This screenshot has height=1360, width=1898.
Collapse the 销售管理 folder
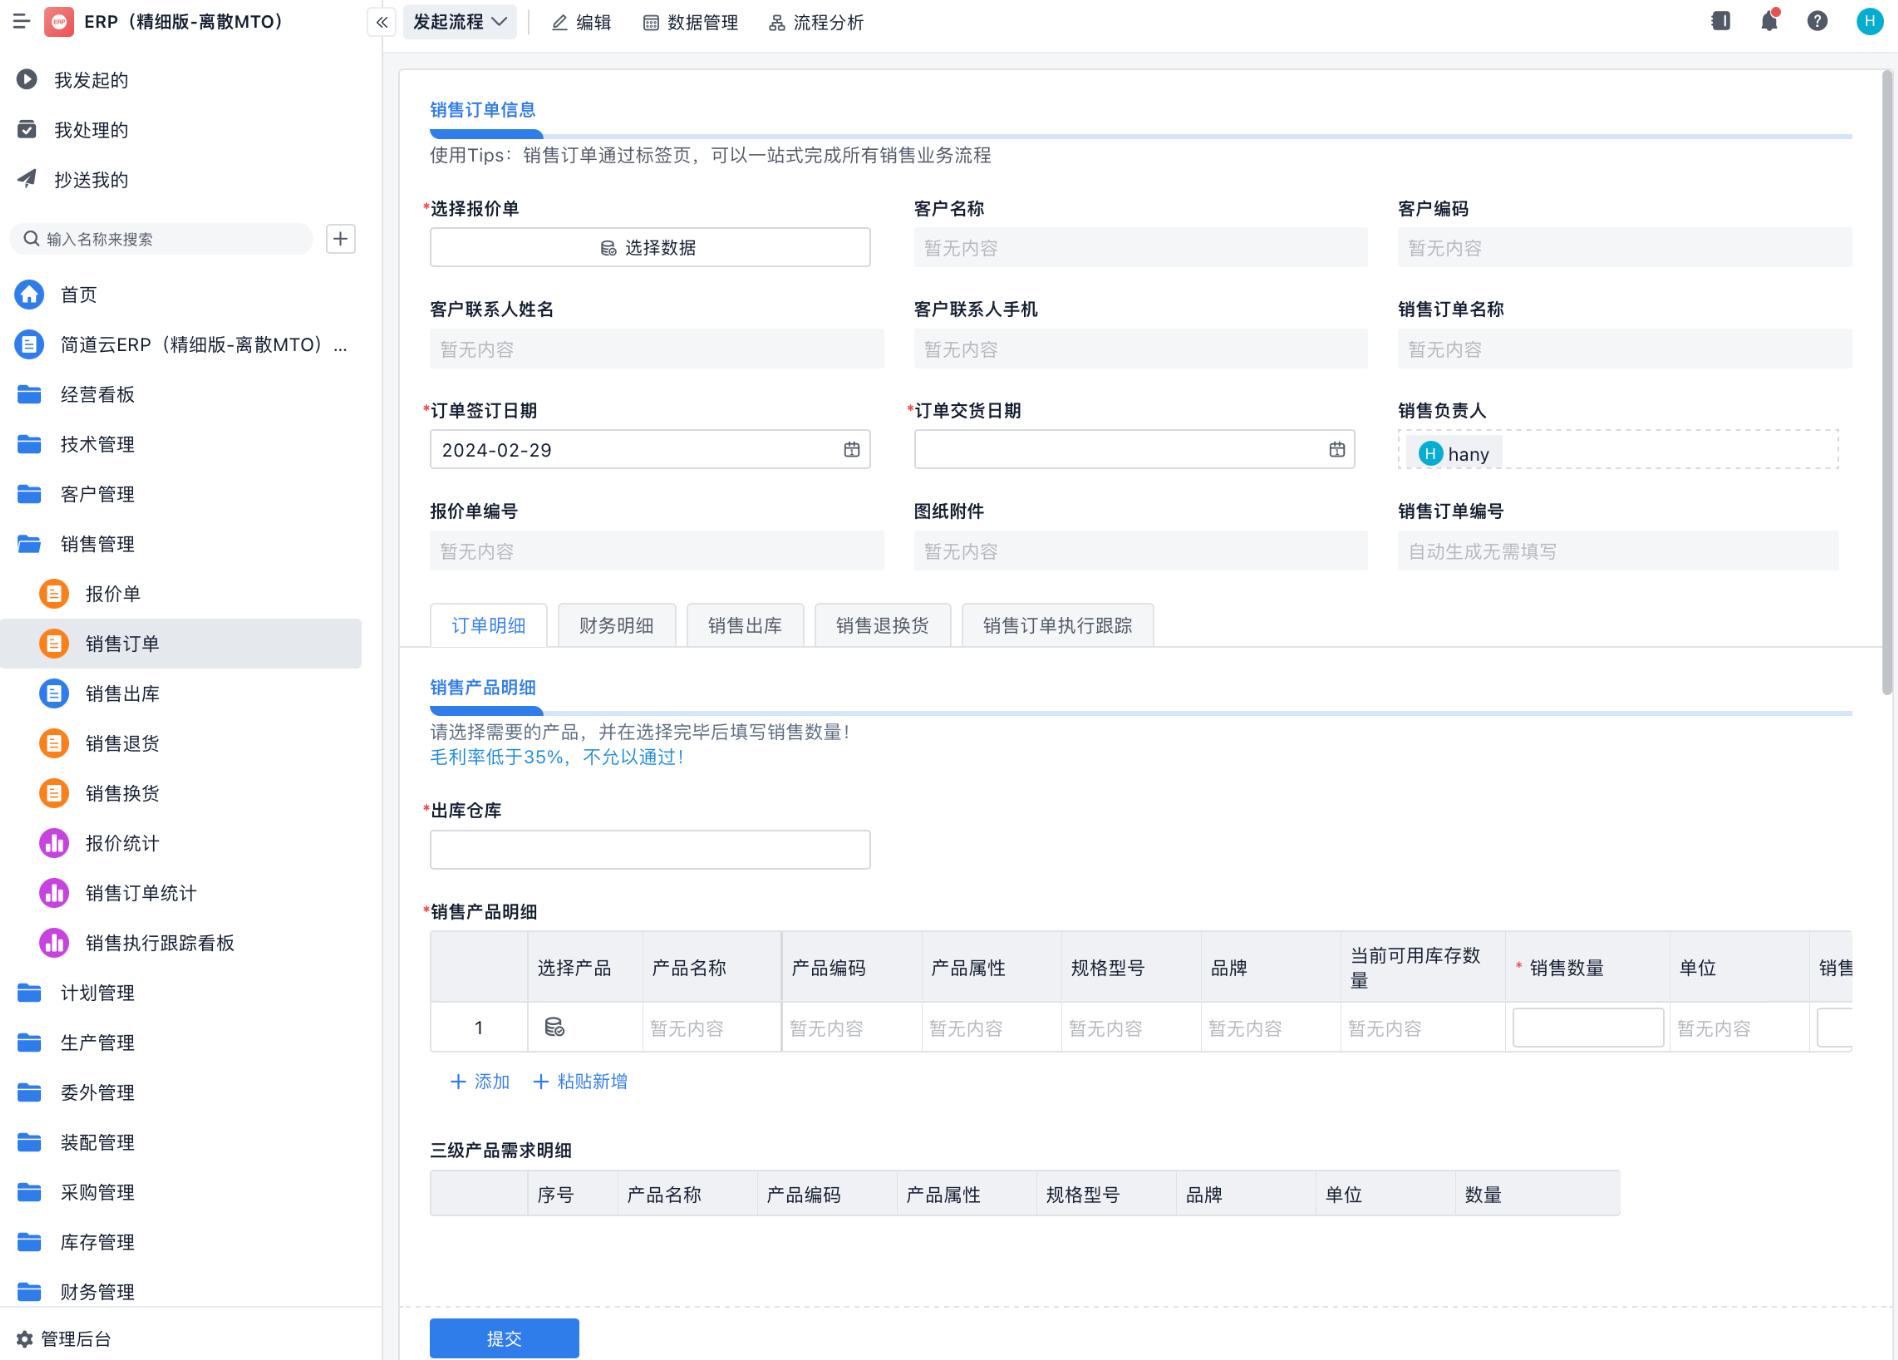click(x=97, y=544)
